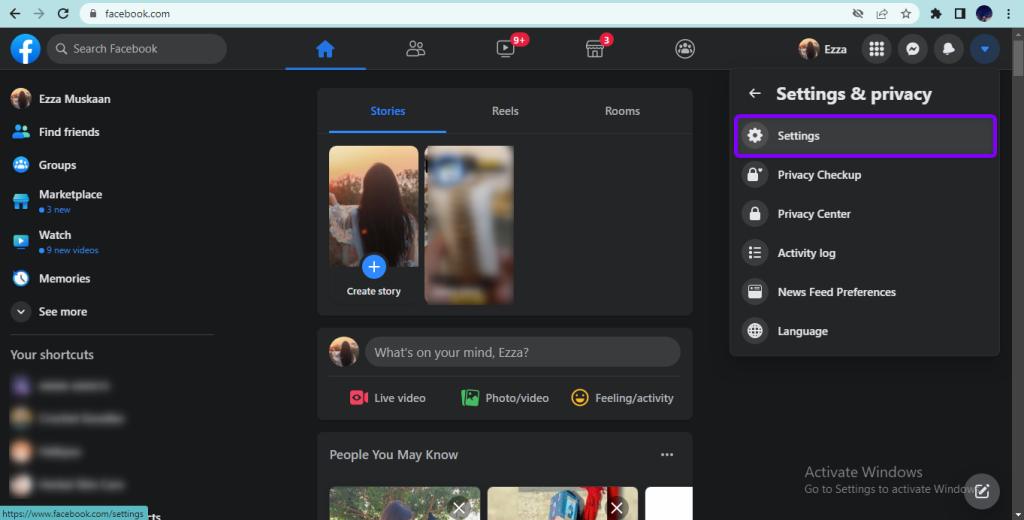
Task: Click the Facebook logo icon
Action: click(x=25, y=48)
